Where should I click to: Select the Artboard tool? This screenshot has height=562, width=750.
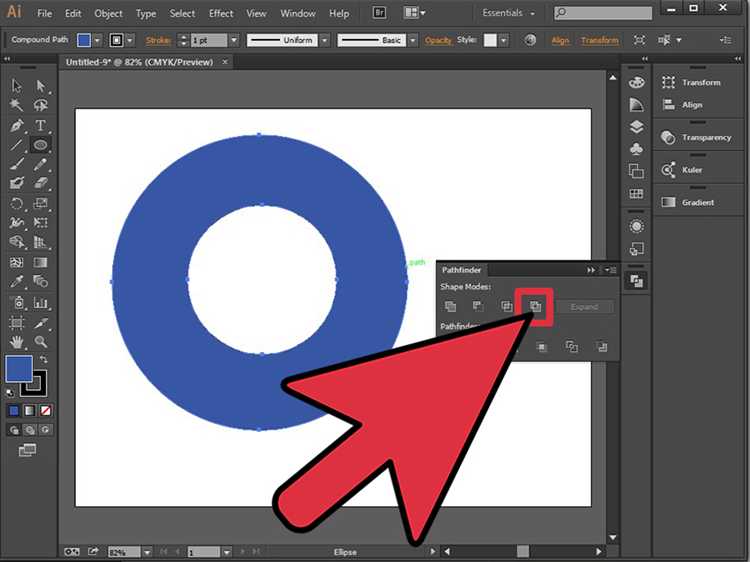(x=17, y=323)
